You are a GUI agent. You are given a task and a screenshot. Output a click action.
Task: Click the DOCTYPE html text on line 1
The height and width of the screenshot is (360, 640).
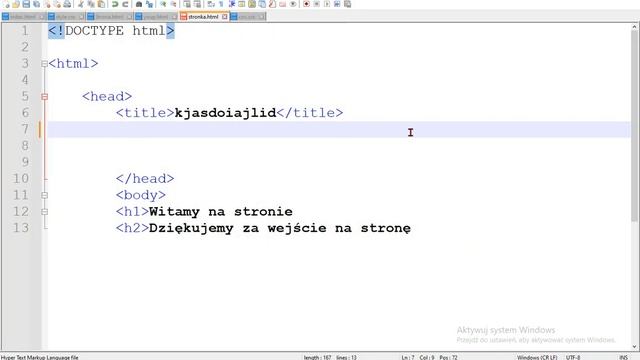point(115,31)
